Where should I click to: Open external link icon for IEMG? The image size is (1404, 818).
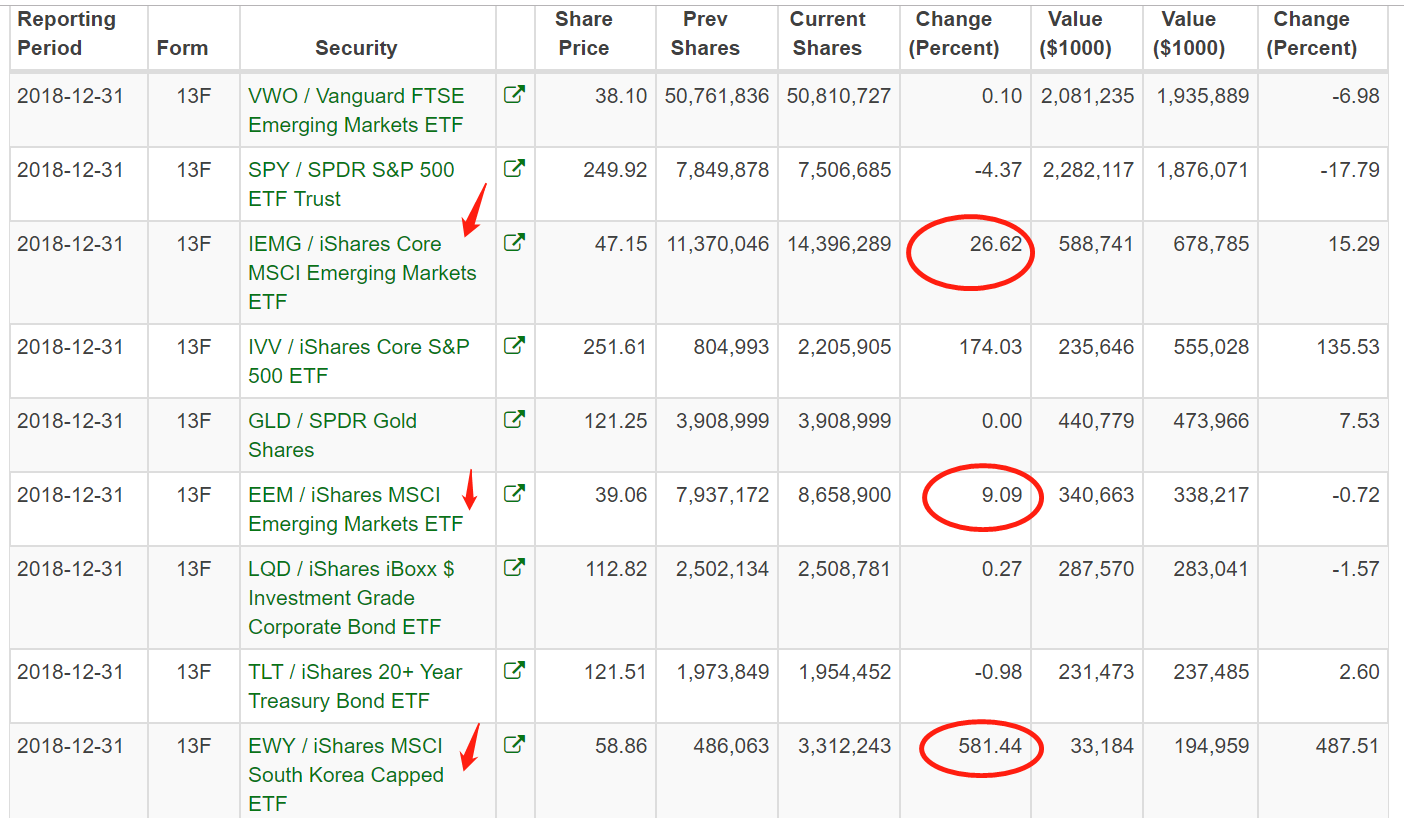coord(514,243)
